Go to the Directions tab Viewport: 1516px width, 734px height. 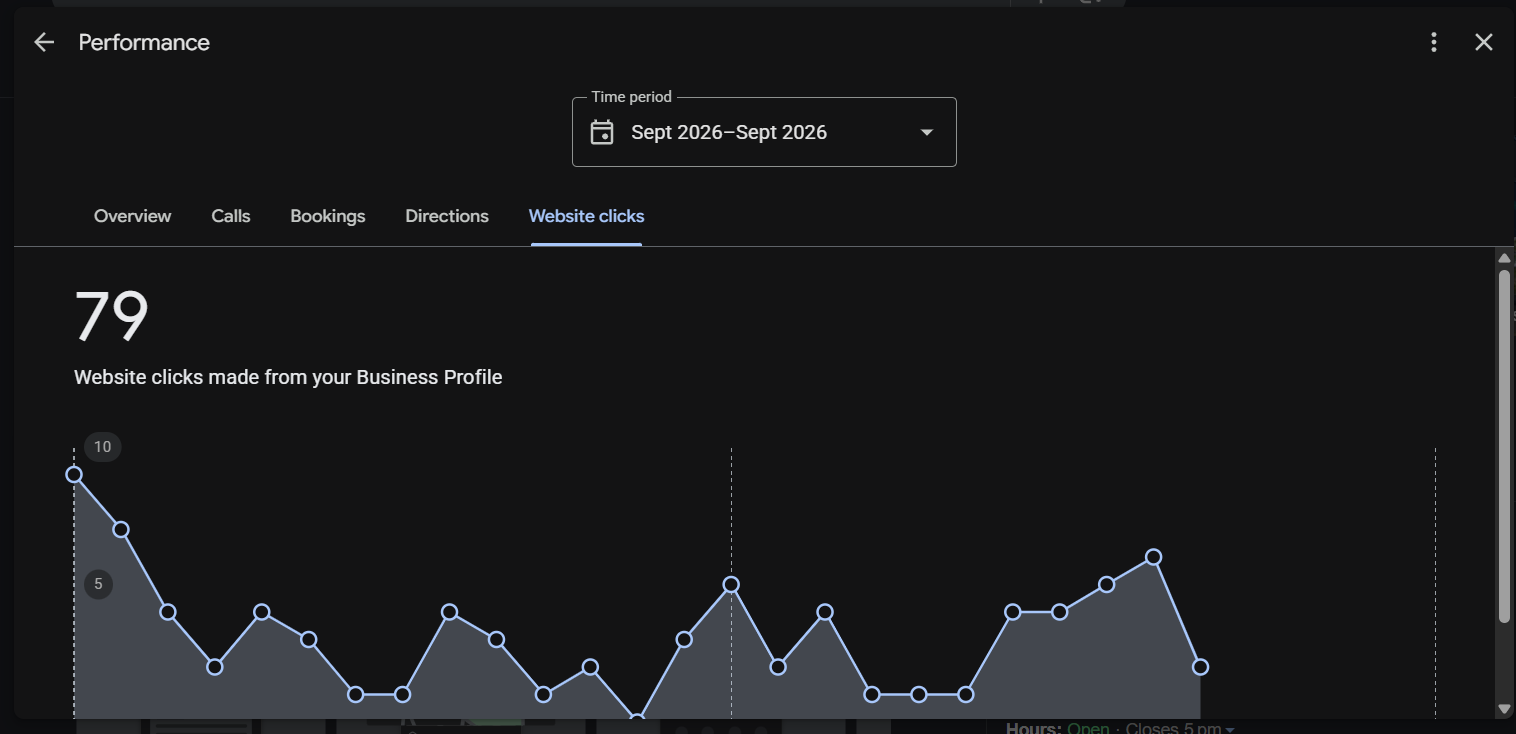tap(447, 216)
